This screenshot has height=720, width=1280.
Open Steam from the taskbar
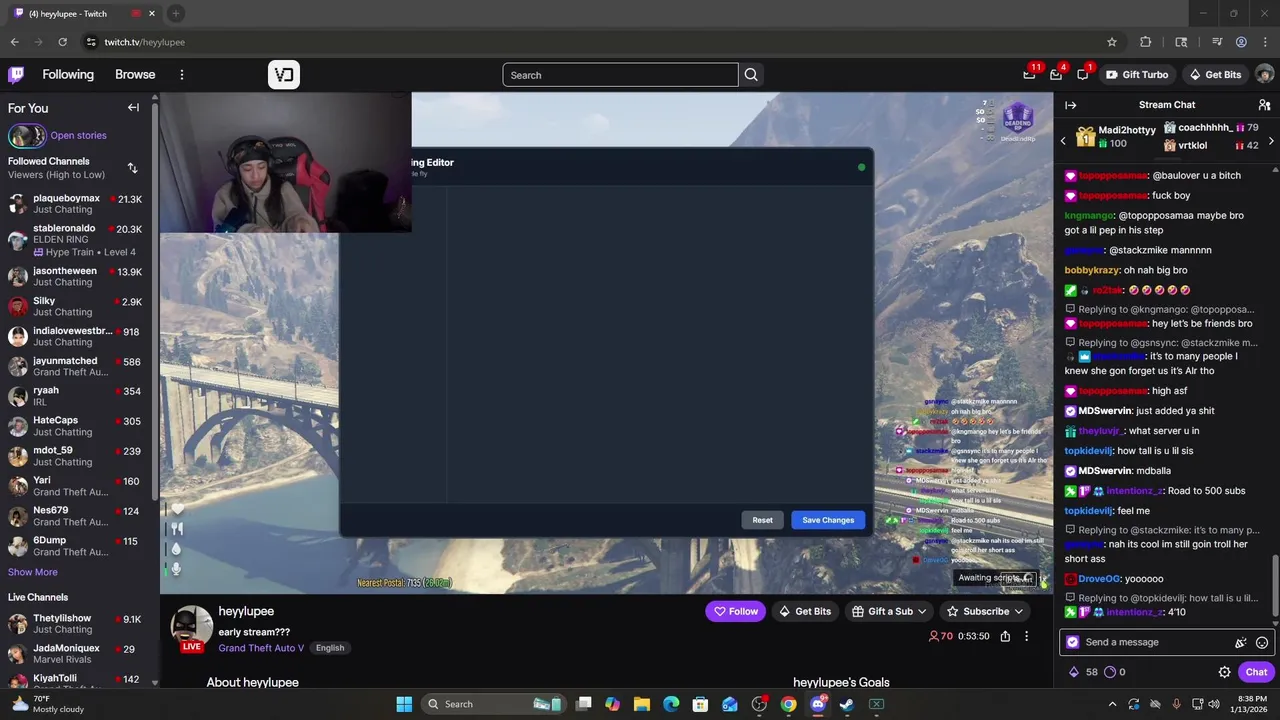[846, 704]
